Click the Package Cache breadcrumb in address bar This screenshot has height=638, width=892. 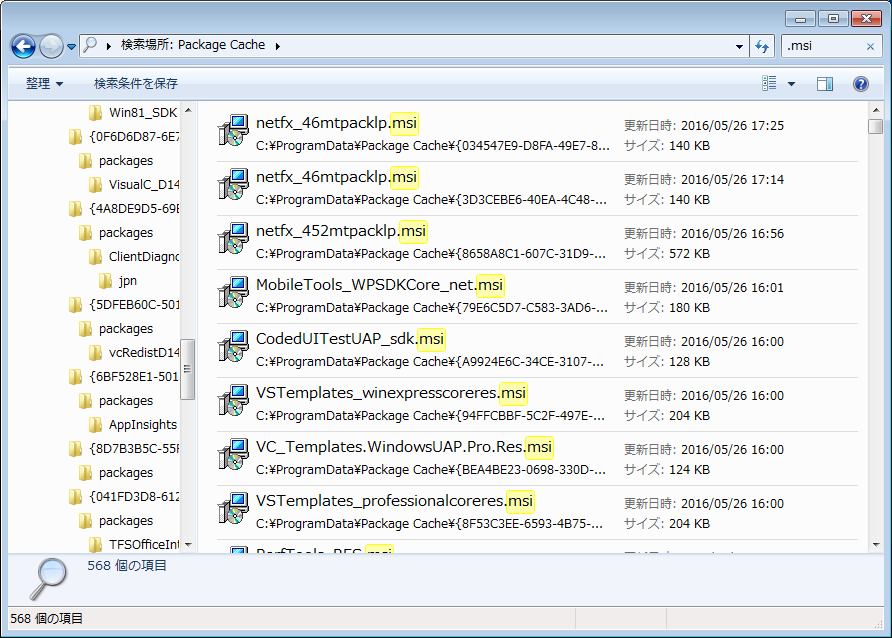pos(221,45)
